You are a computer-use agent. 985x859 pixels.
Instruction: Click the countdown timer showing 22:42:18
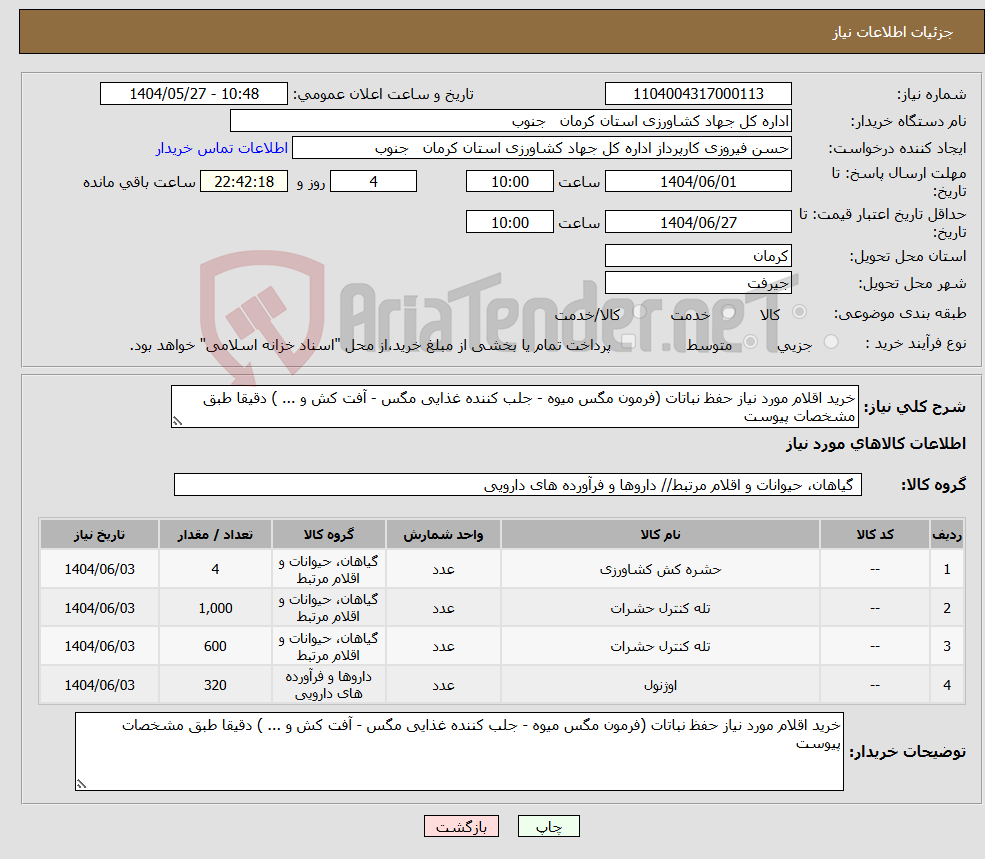[244, 181]
